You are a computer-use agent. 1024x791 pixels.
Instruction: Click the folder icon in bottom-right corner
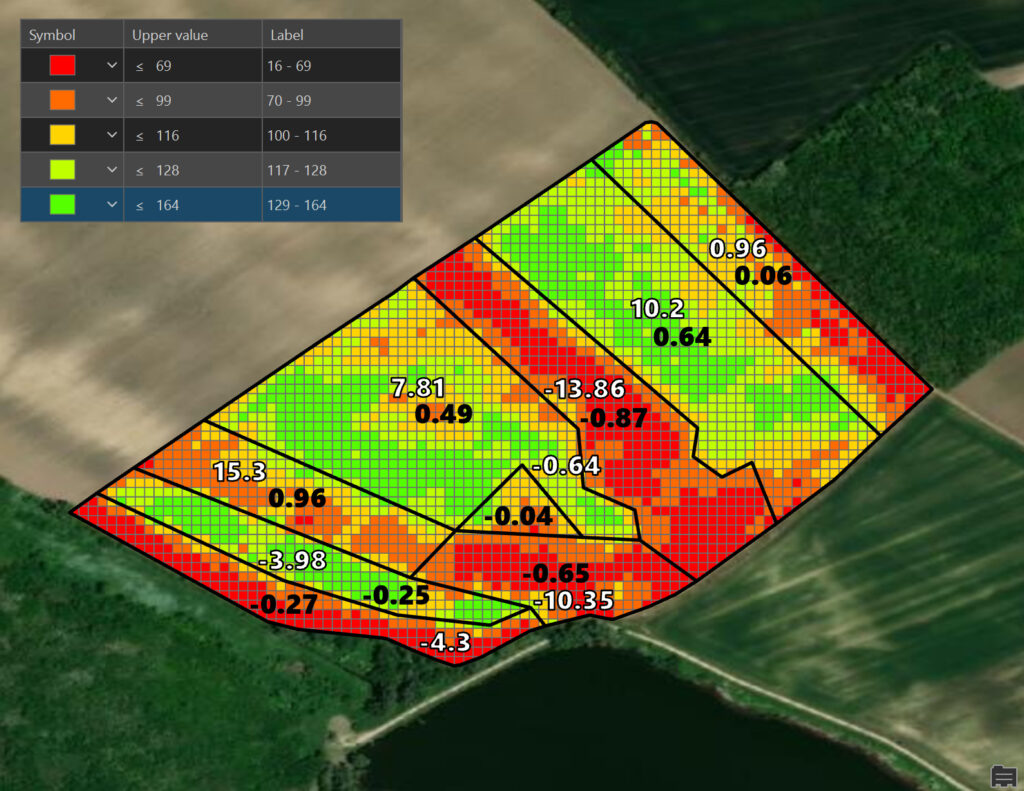coord(1004,774)
